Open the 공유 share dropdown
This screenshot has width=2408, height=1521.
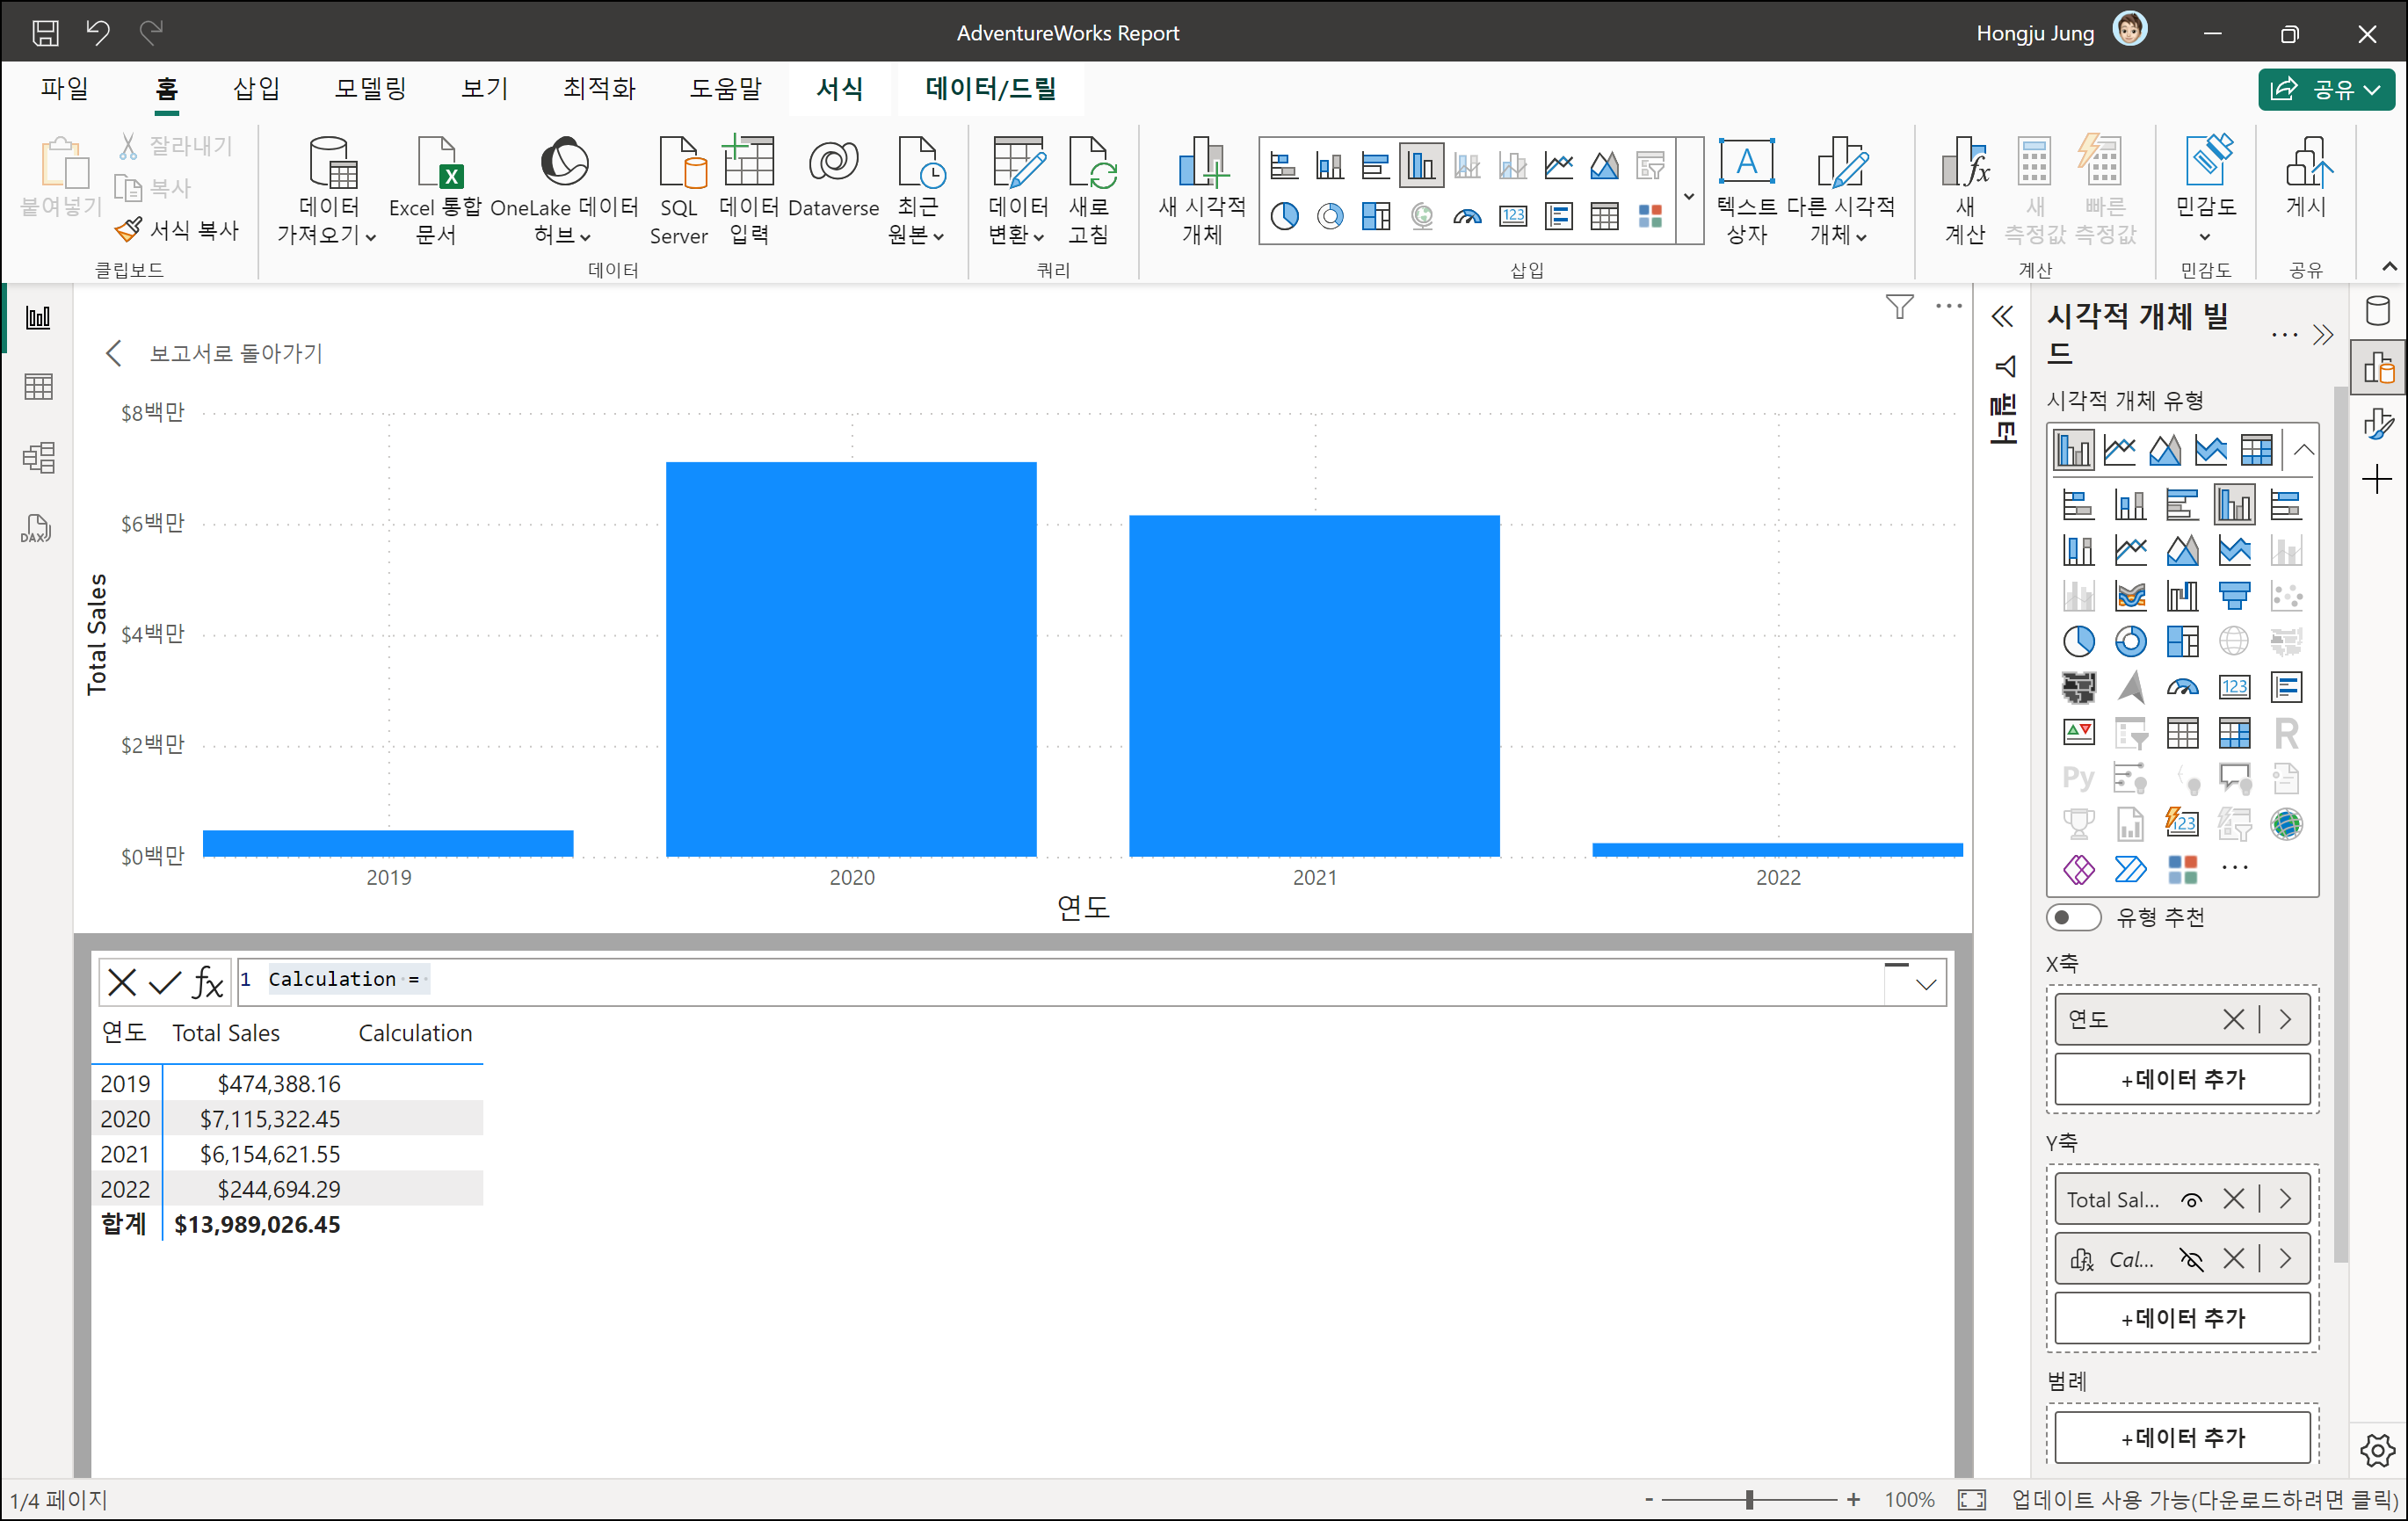[2325, 90]
